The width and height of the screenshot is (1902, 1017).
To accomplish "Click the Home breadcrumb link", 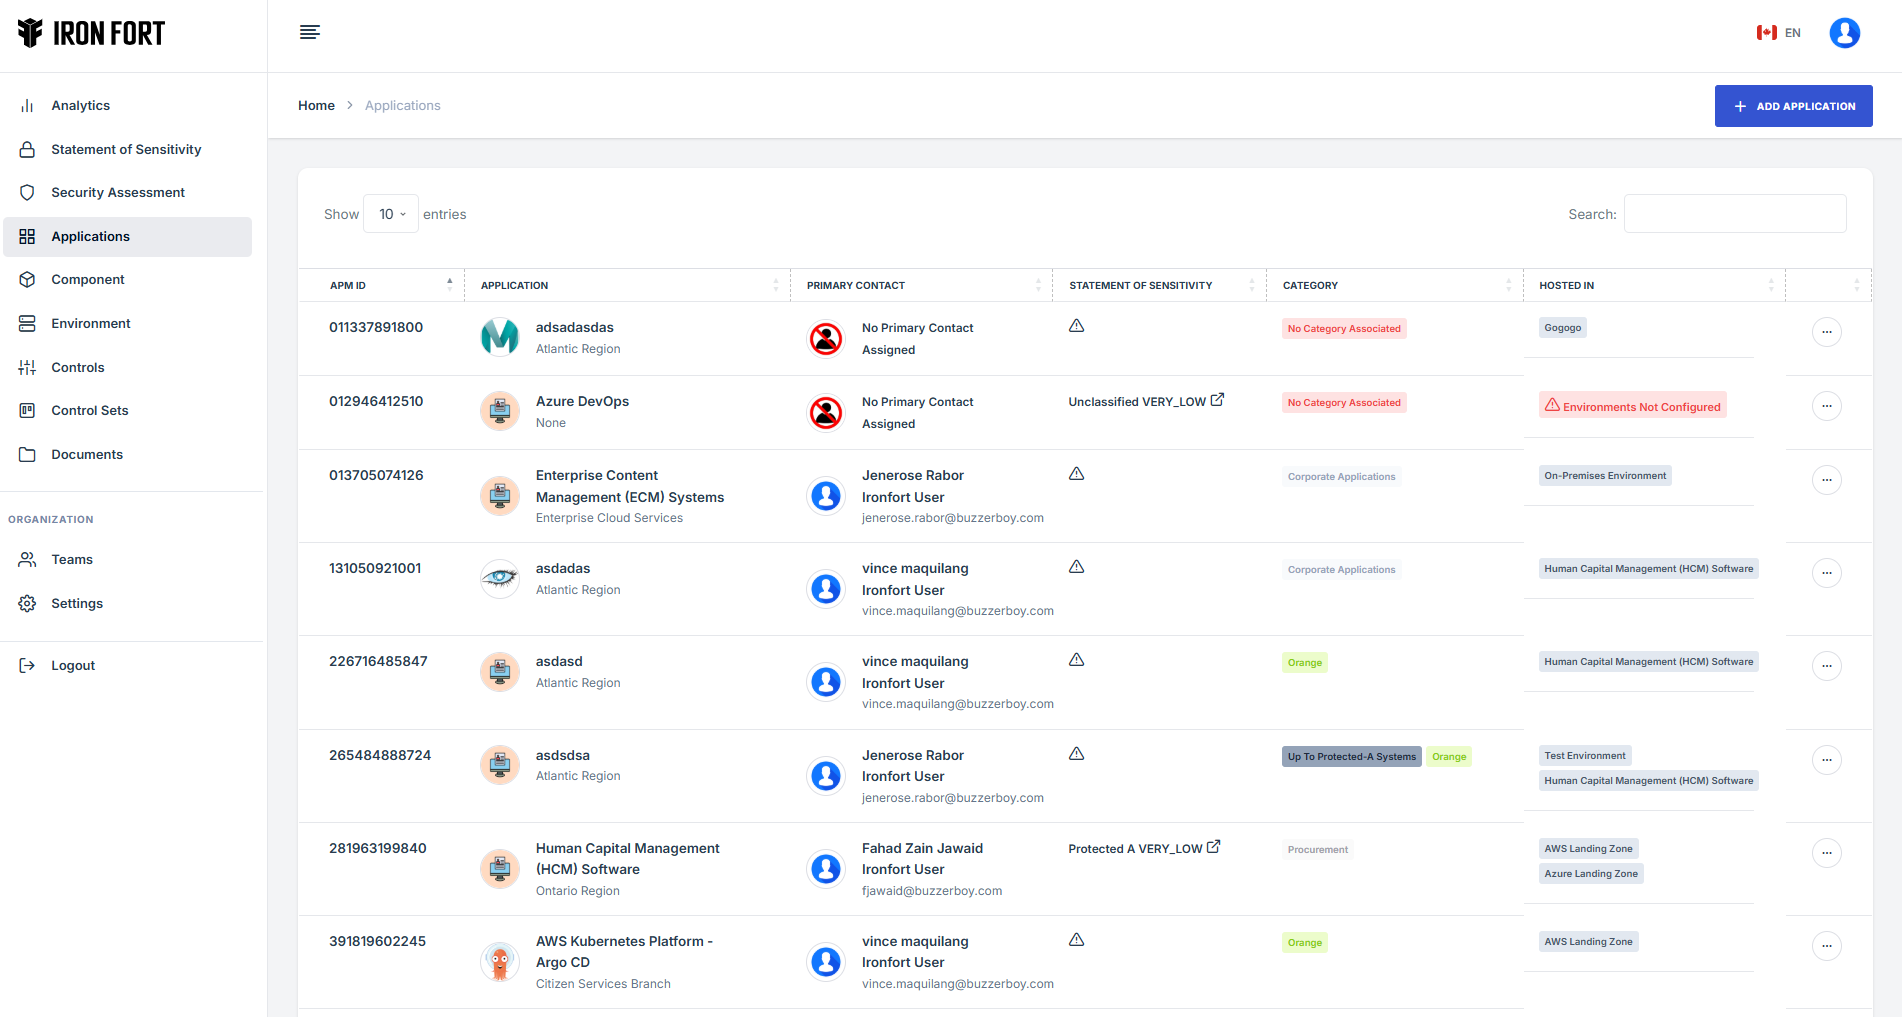I will point(316,105).
